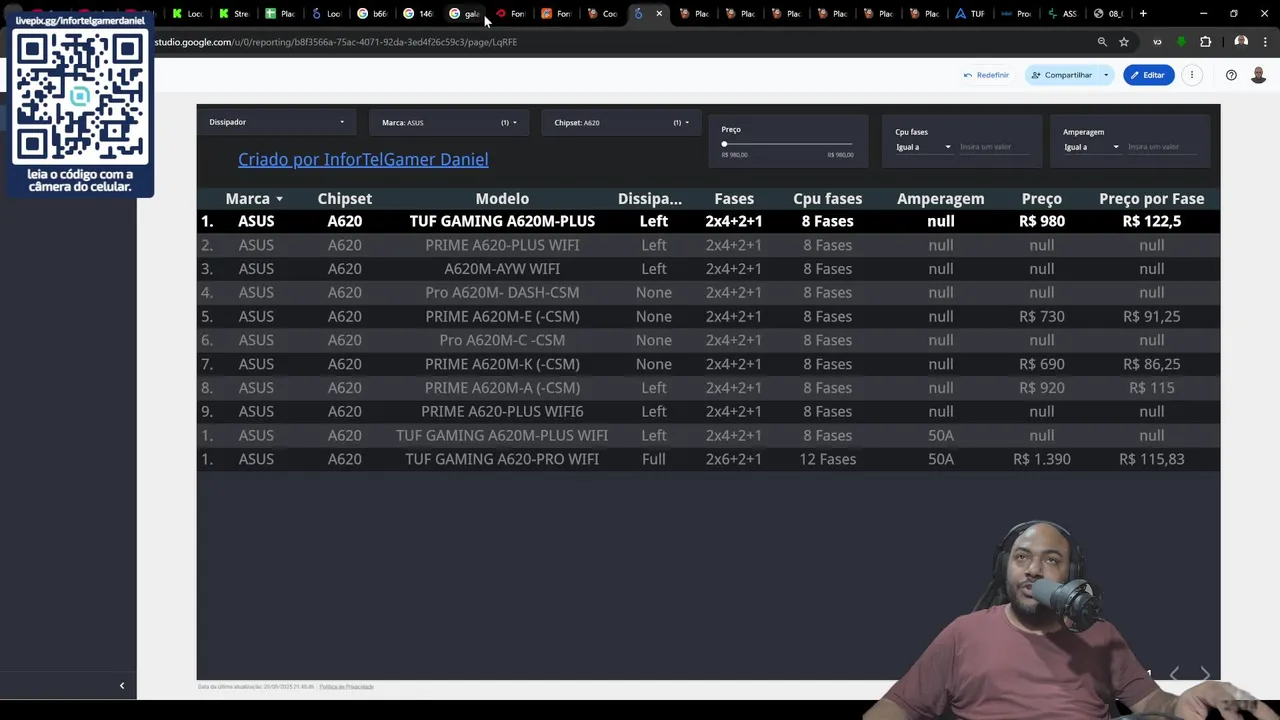Click the R$ 115,83 price per phase cell

[1151, 459]
